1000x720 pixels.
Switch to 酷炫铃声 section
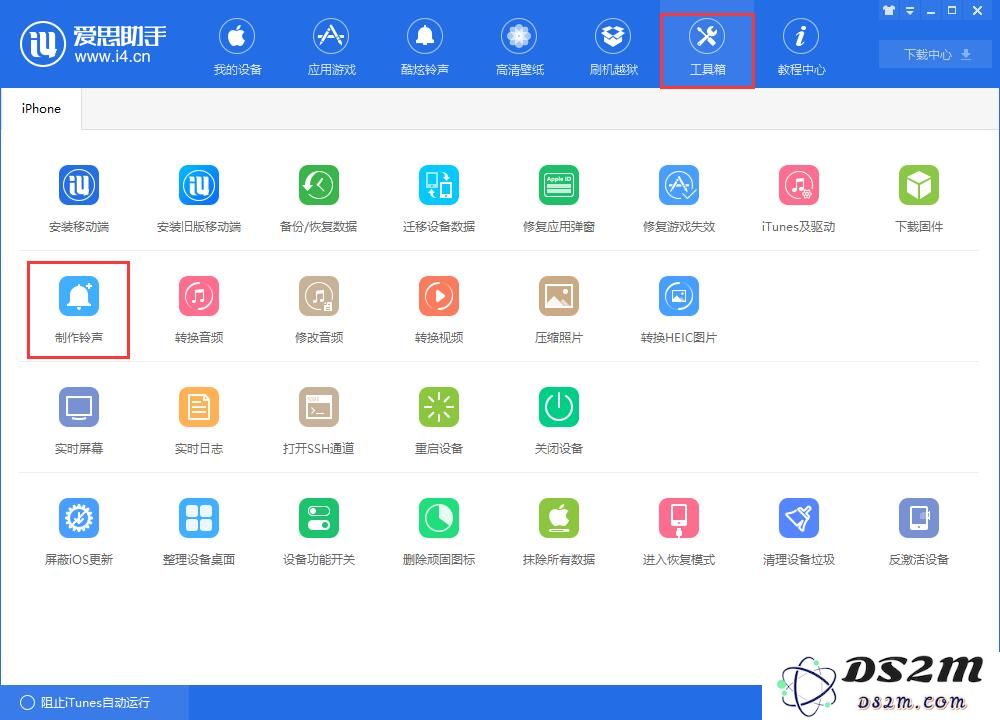425,48
